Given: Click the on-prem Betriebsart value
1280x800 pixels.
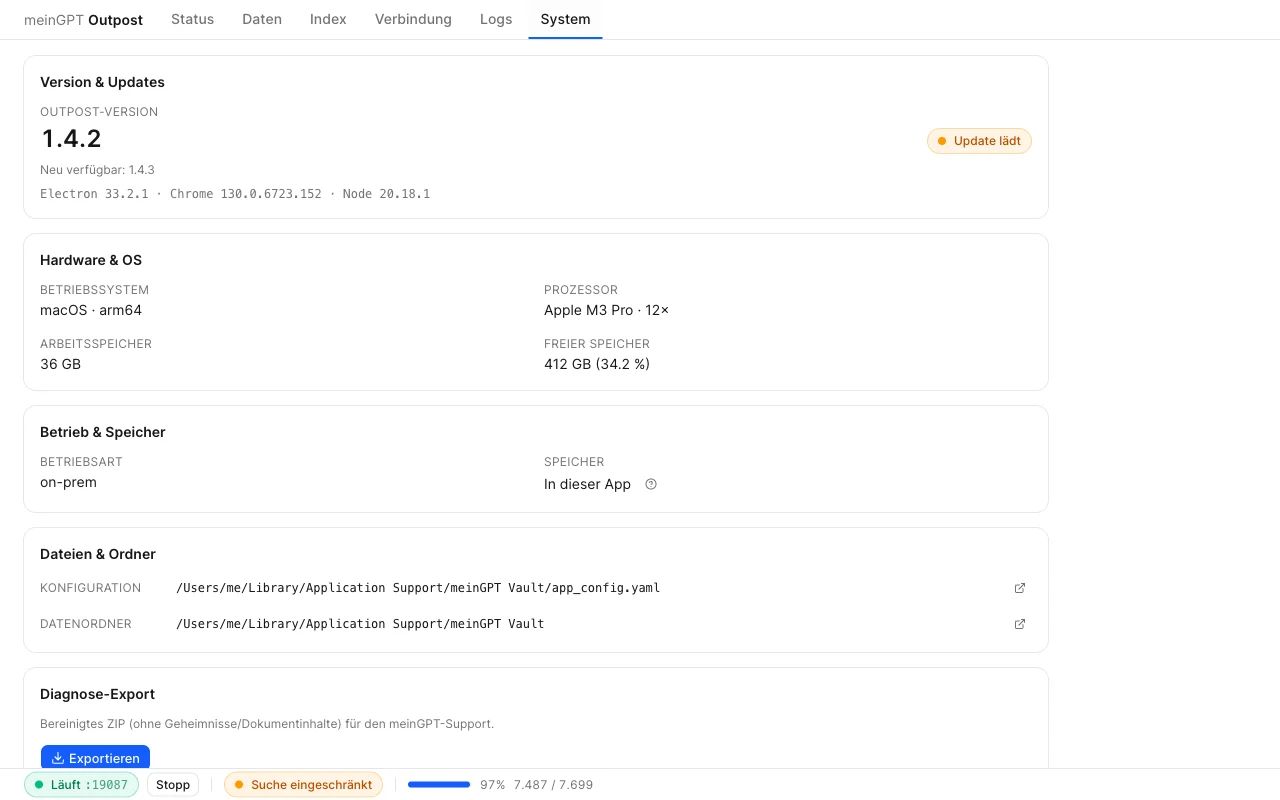Looking at the screenshot, I should pyautogui.click(x=68, y=482).
